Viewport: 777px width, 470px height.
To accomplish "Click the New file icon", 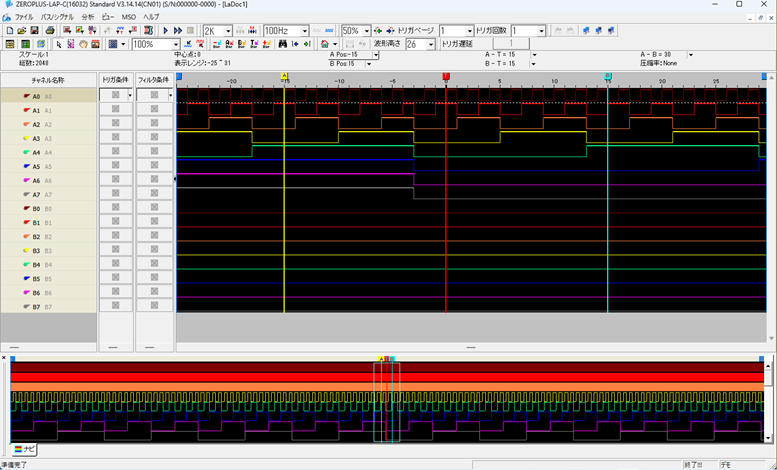I will click(9, 31).
